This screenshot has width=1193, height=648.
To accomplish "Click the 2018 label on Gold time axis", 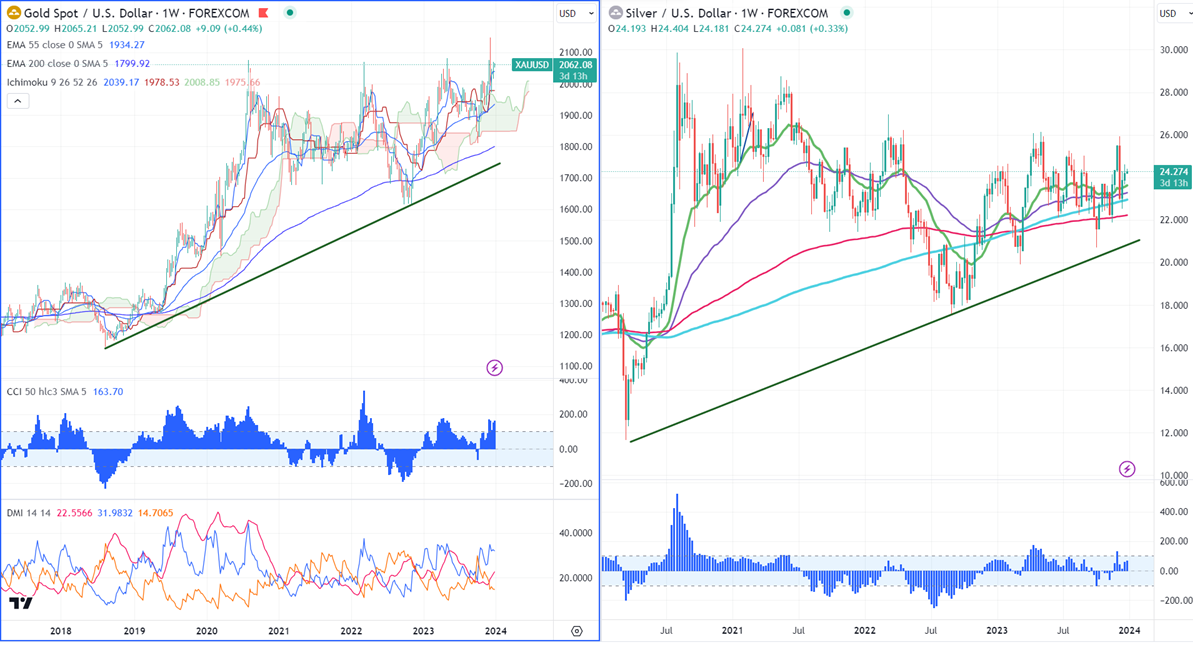I will tap(61, 631).
